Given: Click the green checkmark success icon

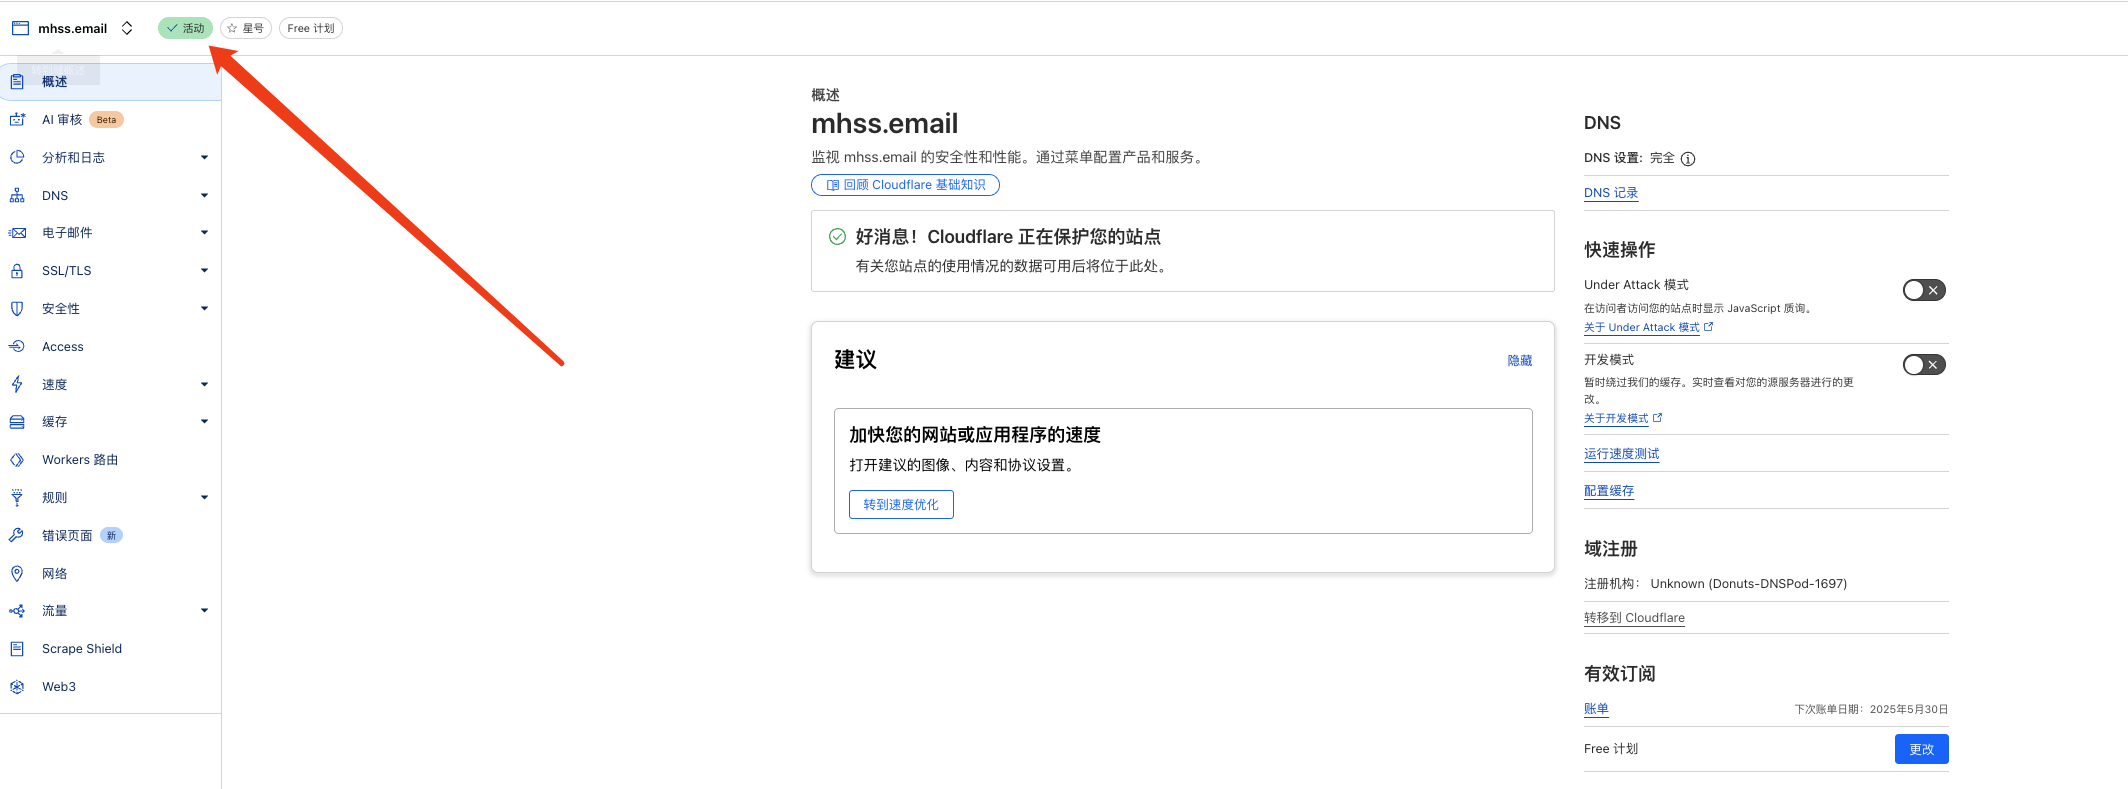Looking at the screenshot, I should click(838, 237).
